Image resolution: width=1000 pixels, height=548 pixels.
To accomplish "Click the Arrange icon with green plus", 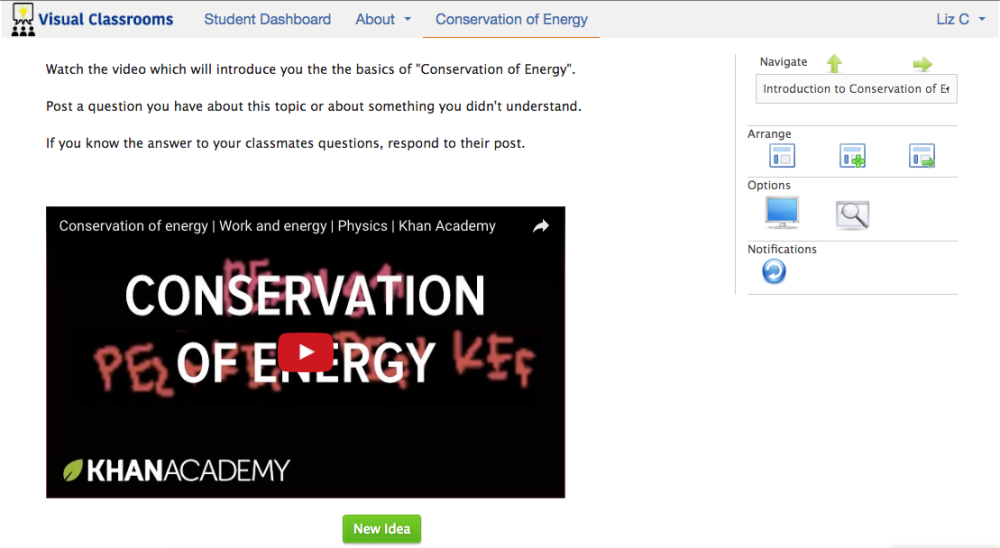I will click(852, 156).
